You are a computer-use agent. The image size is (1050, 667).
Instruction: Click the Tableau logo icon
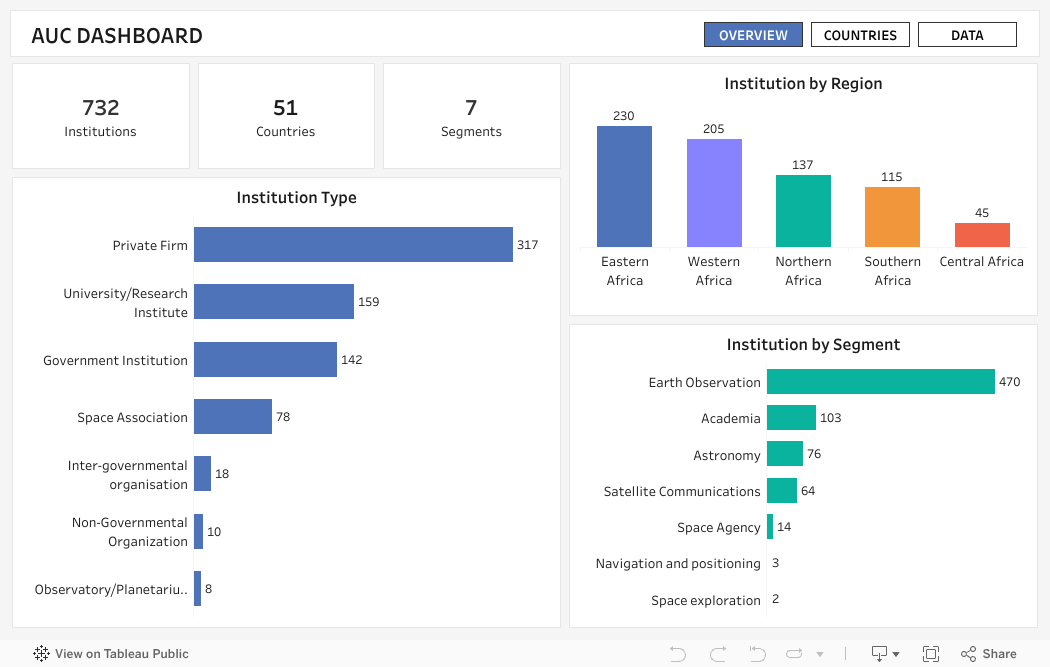click(x=42, y=654)
